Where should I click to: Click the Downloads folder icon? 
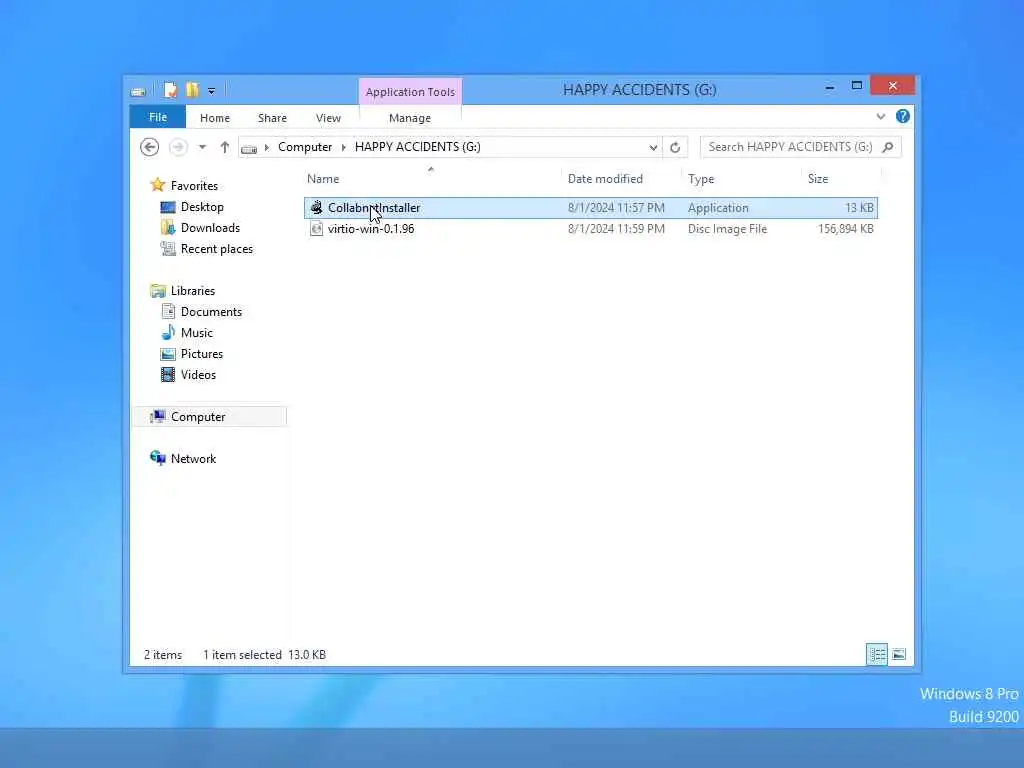(168, 227)
